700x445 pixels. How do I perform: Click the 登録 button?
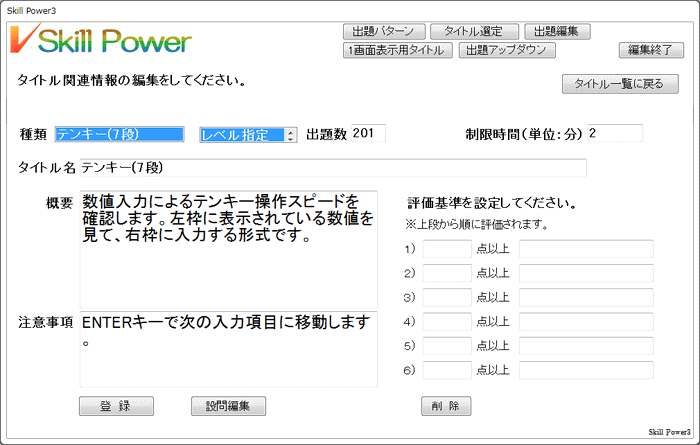[117, 406]
